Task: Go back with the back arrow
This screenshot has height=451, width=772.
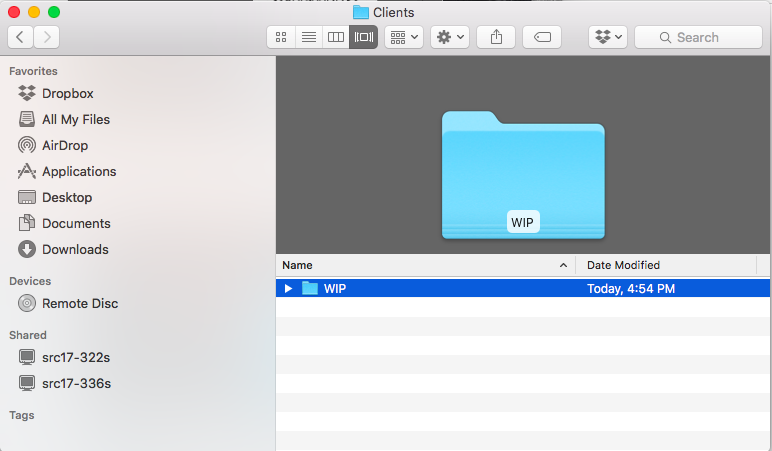Action: coord(21,37)
